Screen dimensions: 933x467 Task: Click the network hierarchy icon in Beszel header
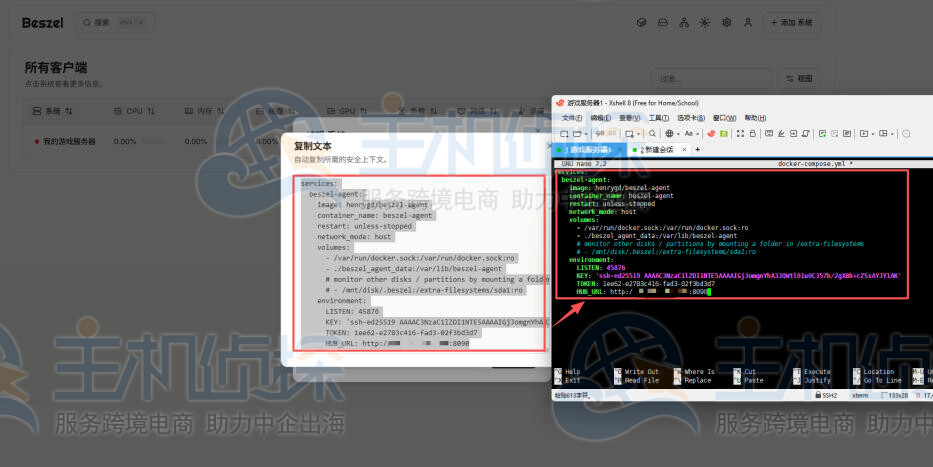click(684, 23)
